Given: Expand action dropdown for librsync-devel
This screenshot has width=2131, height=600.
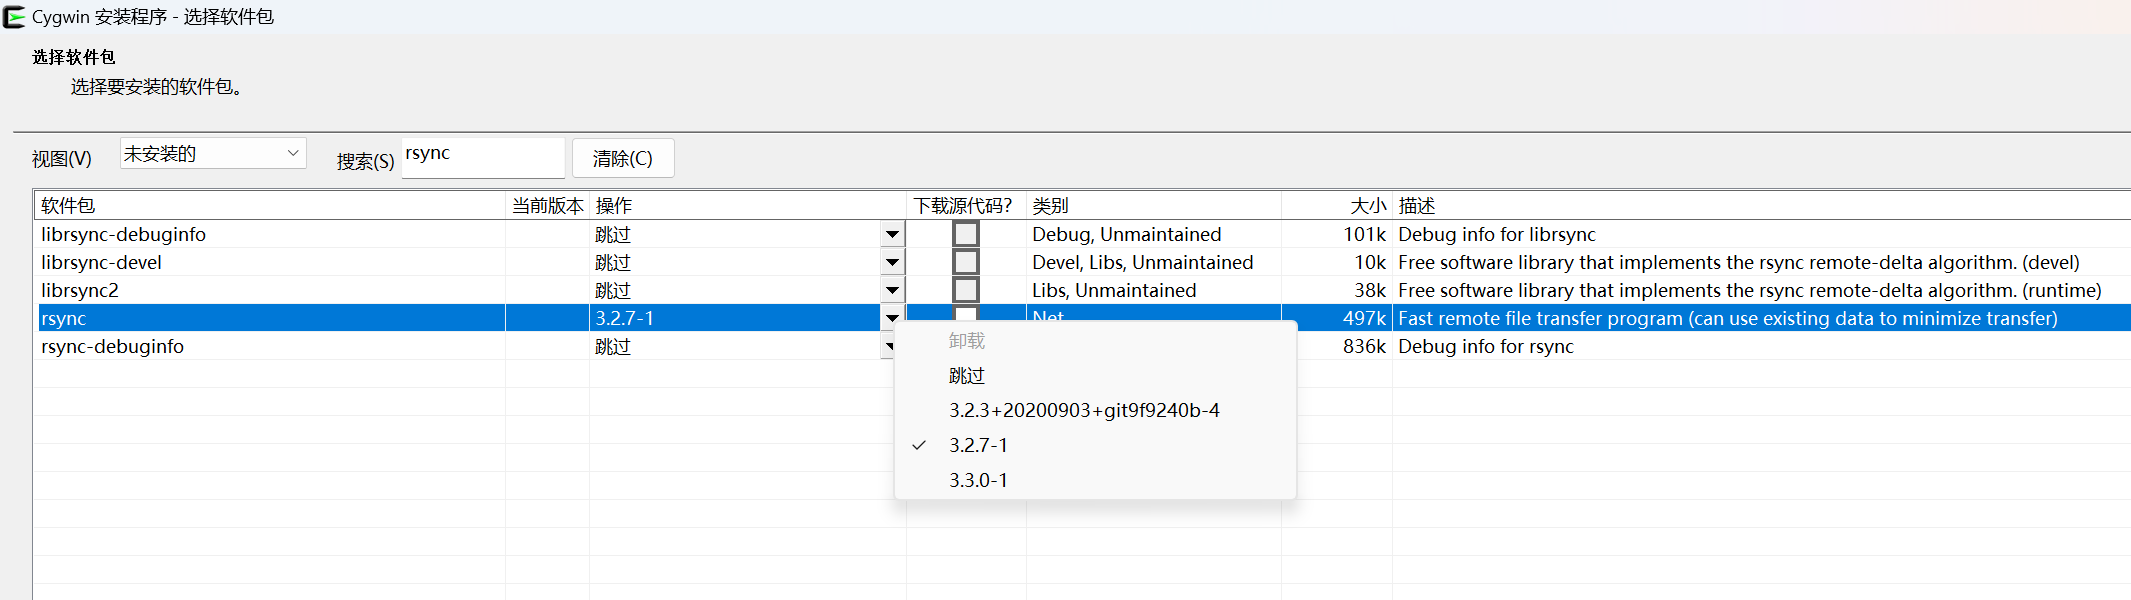Looking at the screenshot, I should point(892,263).
